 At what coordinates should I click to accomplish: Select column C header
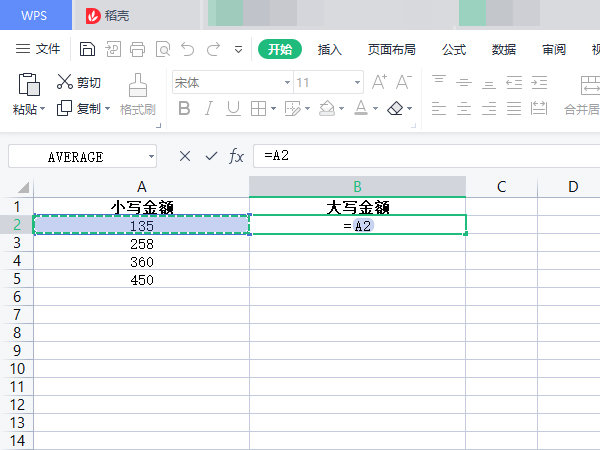(502, 187)
